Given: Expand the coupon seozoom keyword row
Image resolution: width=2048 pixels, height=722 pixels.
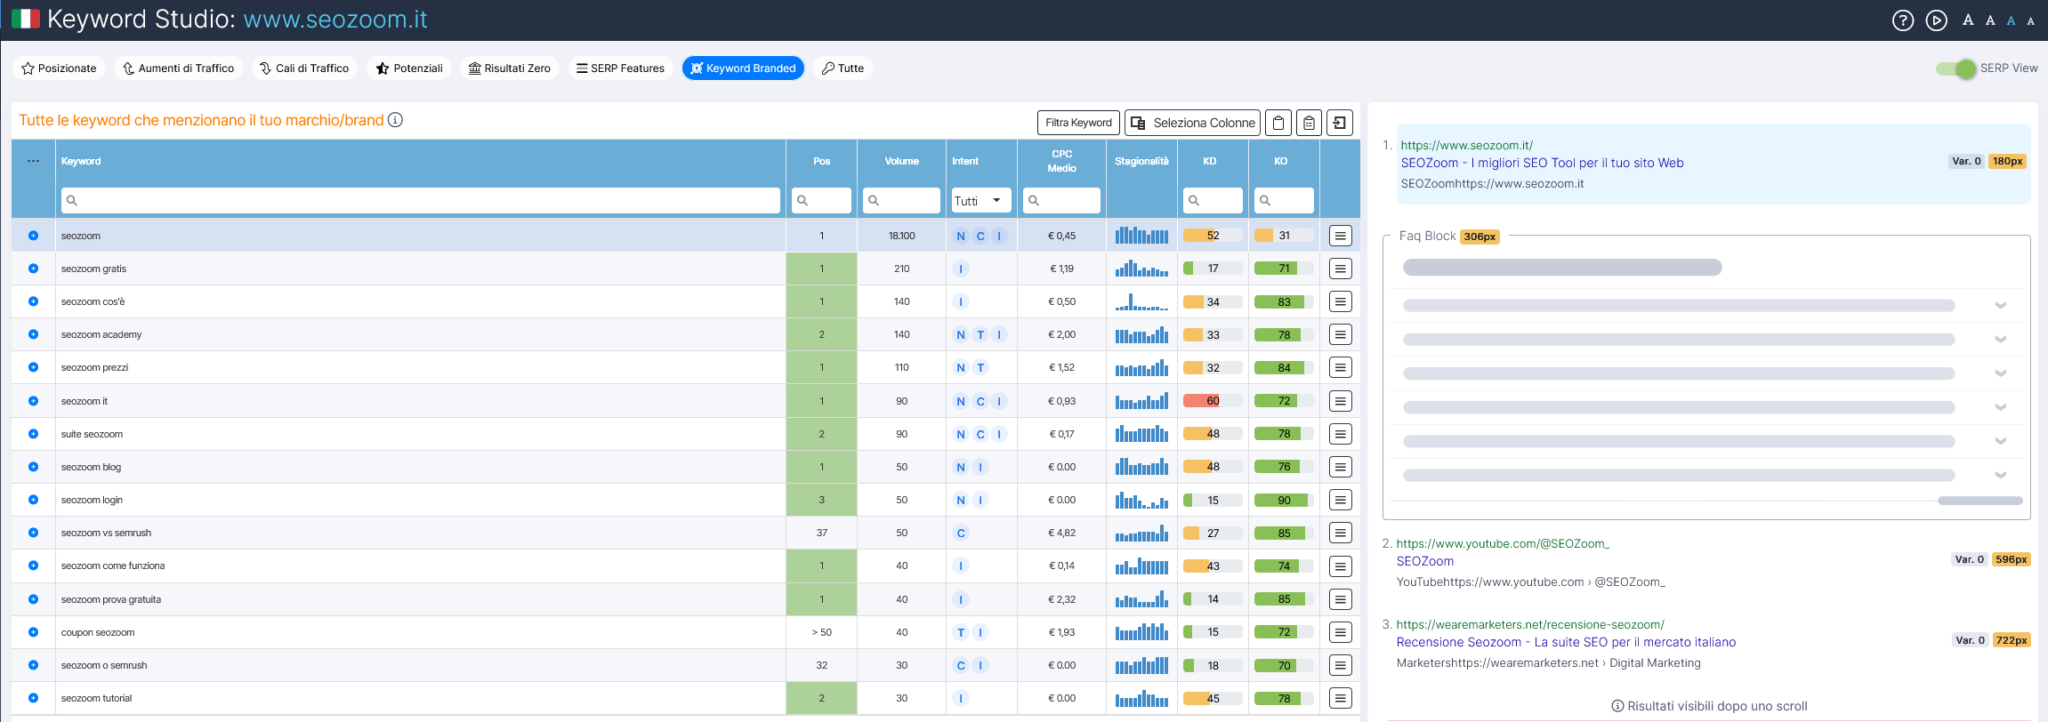Looking at the screenshot, I should [x=33, y=632].
